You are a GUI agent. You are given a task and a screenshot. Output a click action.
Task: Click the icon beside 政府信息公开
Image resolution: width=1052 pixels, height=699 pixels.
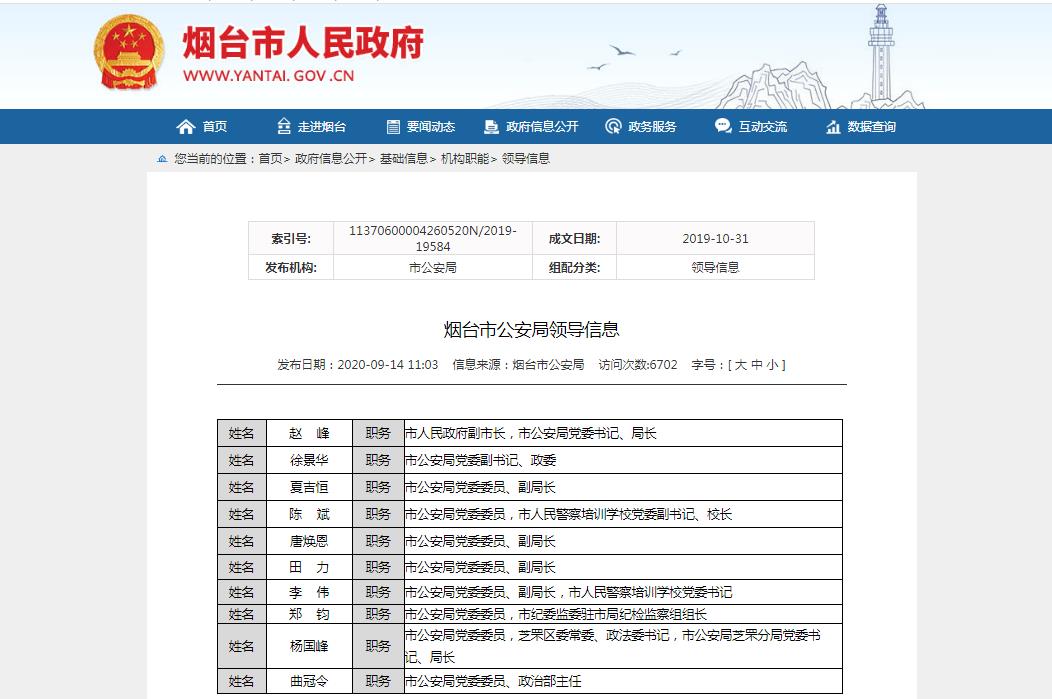click(491, 127)
